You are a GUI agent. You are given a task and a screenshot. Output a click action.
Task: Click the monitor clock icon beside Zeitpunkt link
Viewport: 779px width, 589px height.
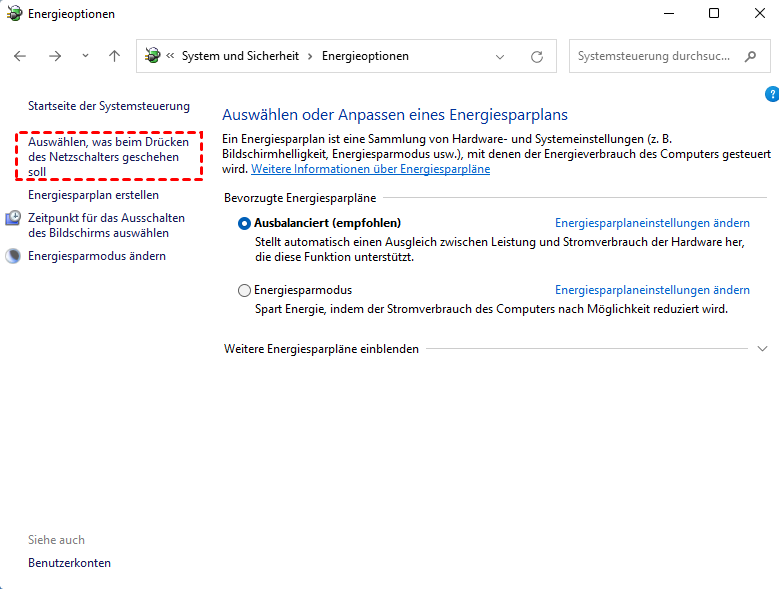point(13,218)
